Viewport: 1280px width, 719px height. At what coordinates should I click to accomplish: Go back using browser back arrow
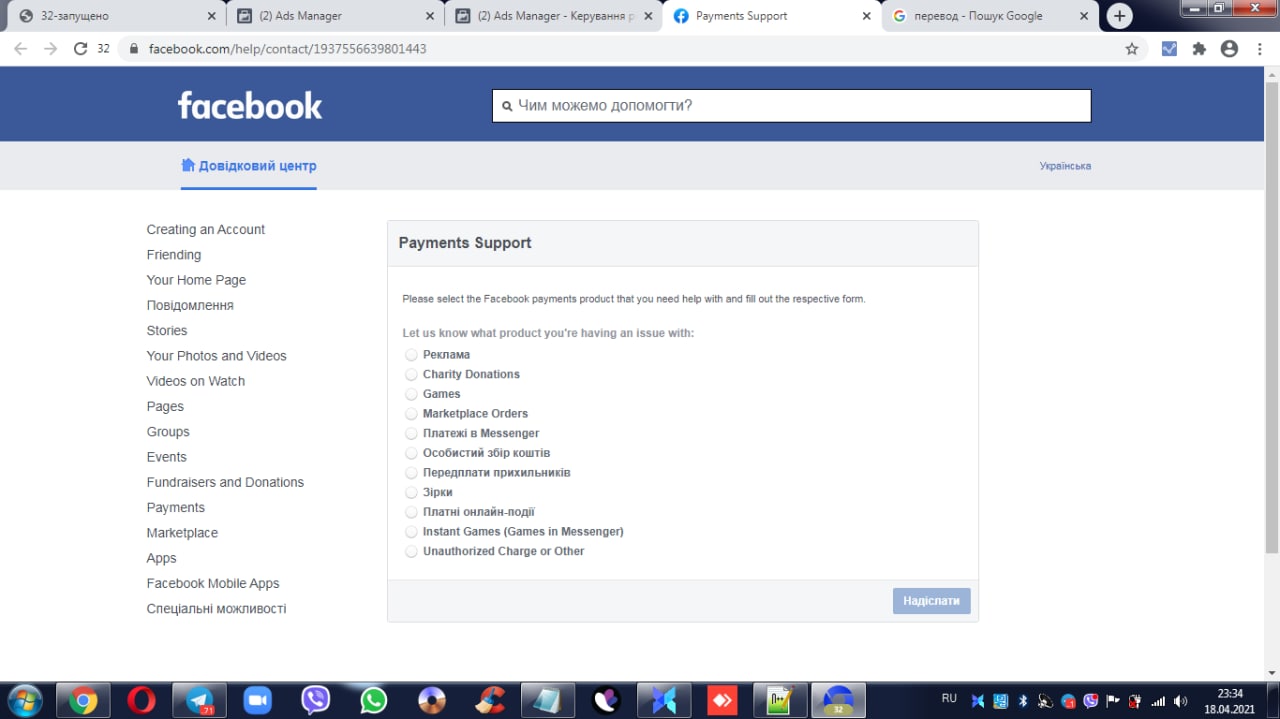[x=20, y=48]
